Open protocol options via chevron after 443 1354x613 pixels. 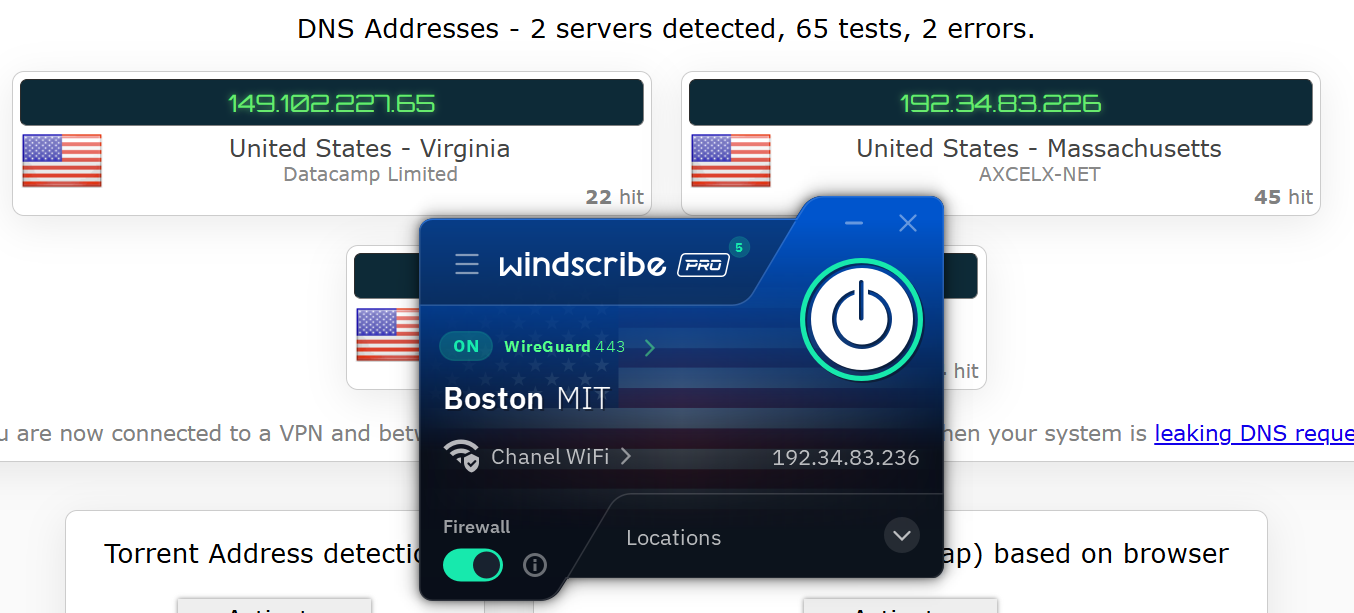point(650,347)
